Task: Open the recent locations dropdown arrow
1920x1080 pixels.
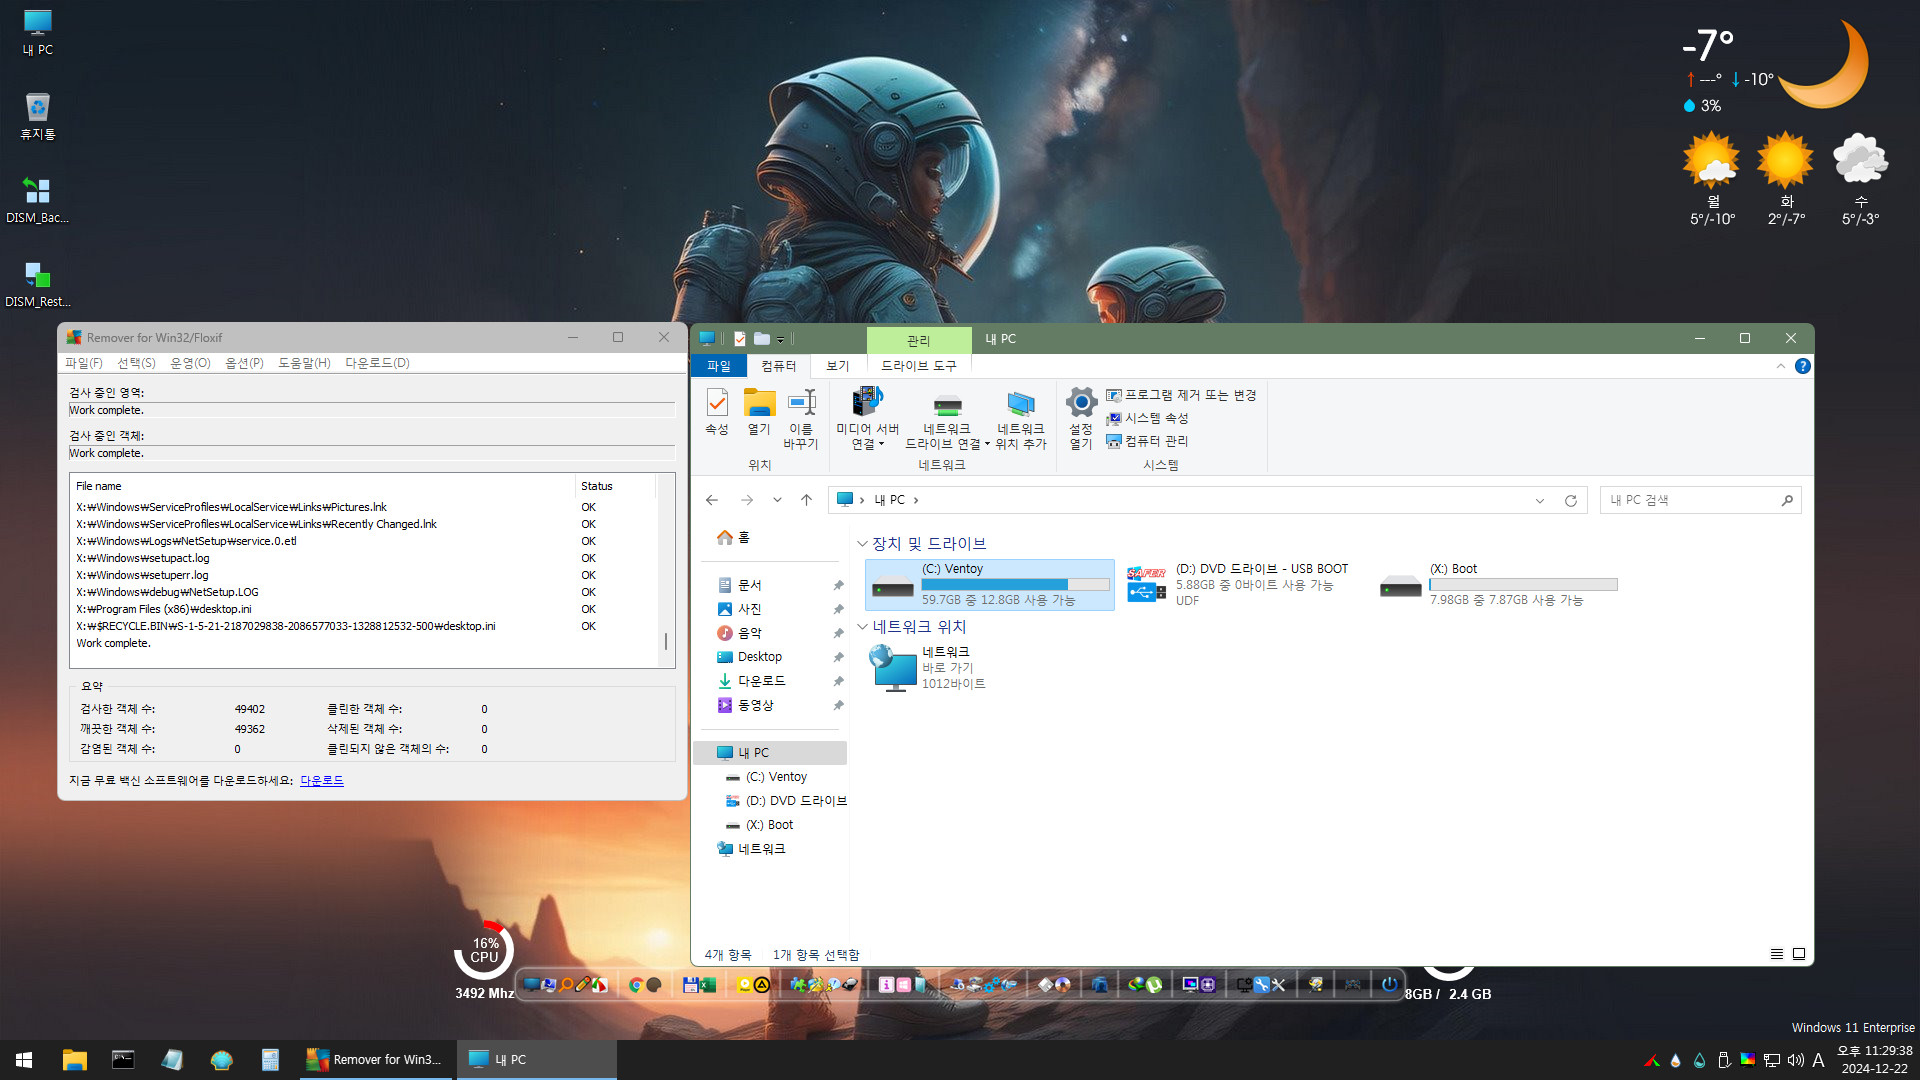Action: point(777,500)
